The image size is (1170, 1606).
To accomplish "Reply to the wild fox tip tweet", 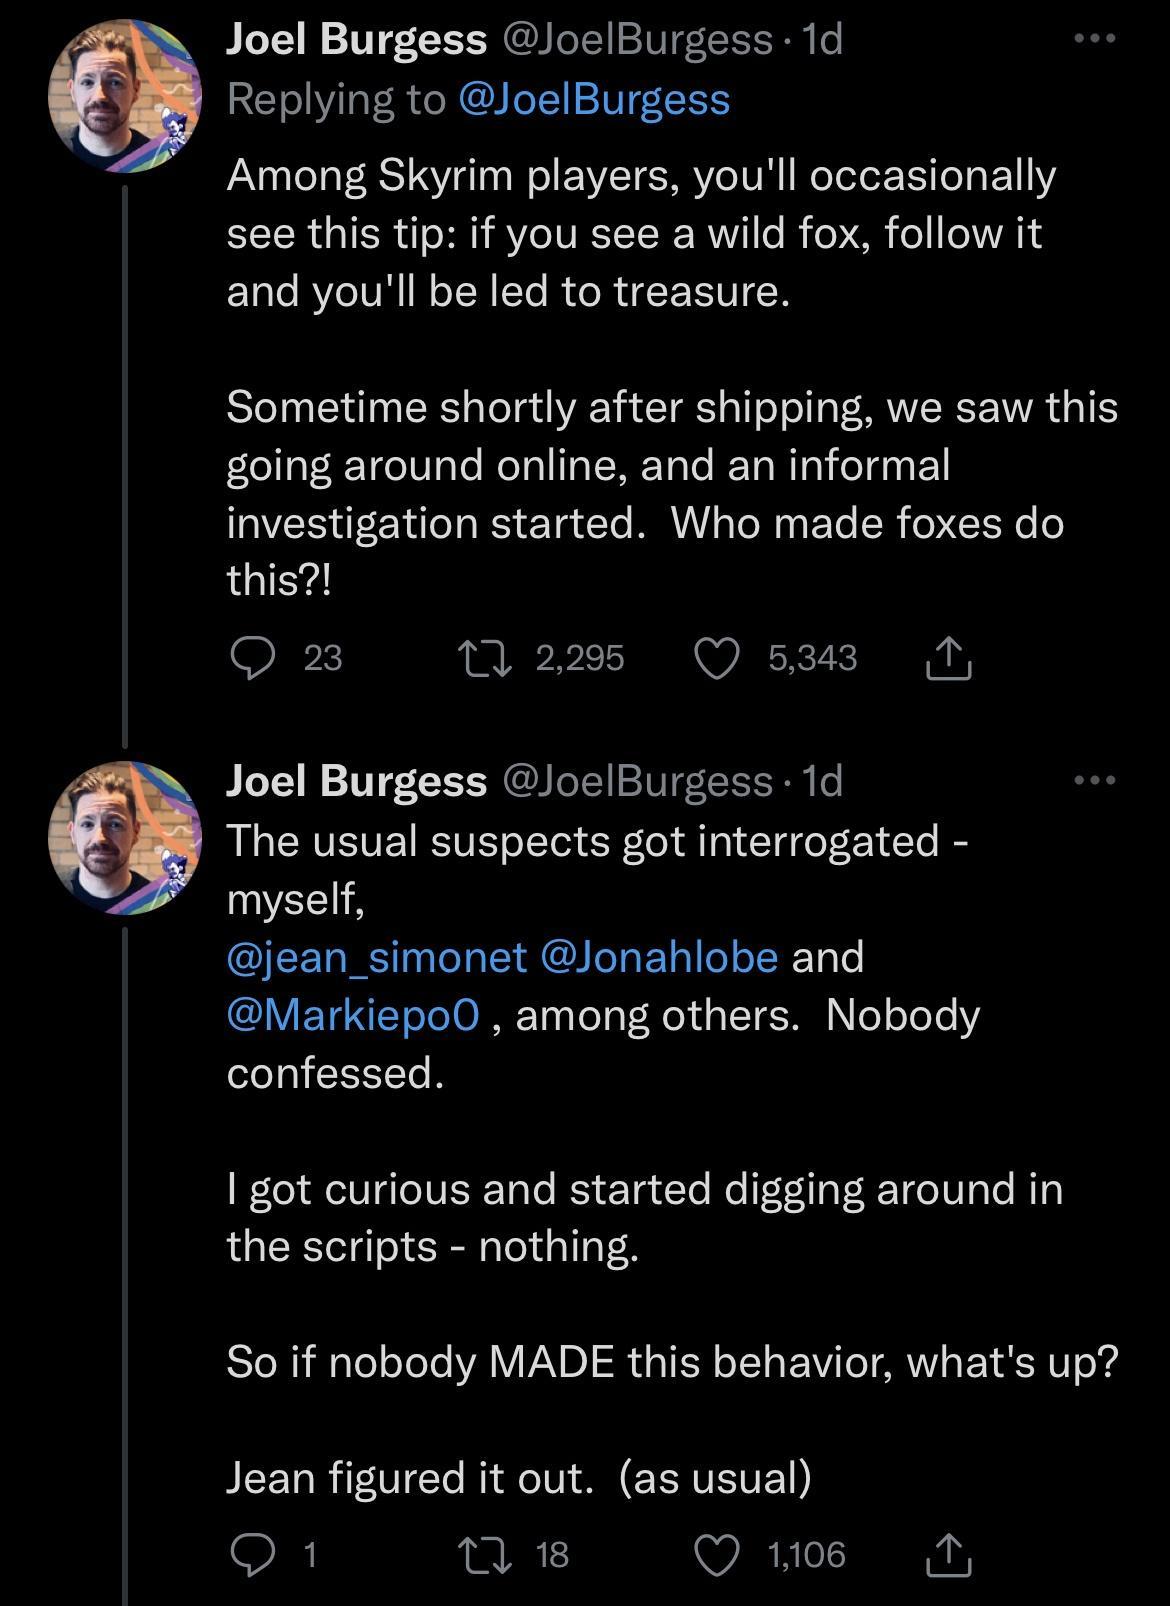I will click(253, 659).
